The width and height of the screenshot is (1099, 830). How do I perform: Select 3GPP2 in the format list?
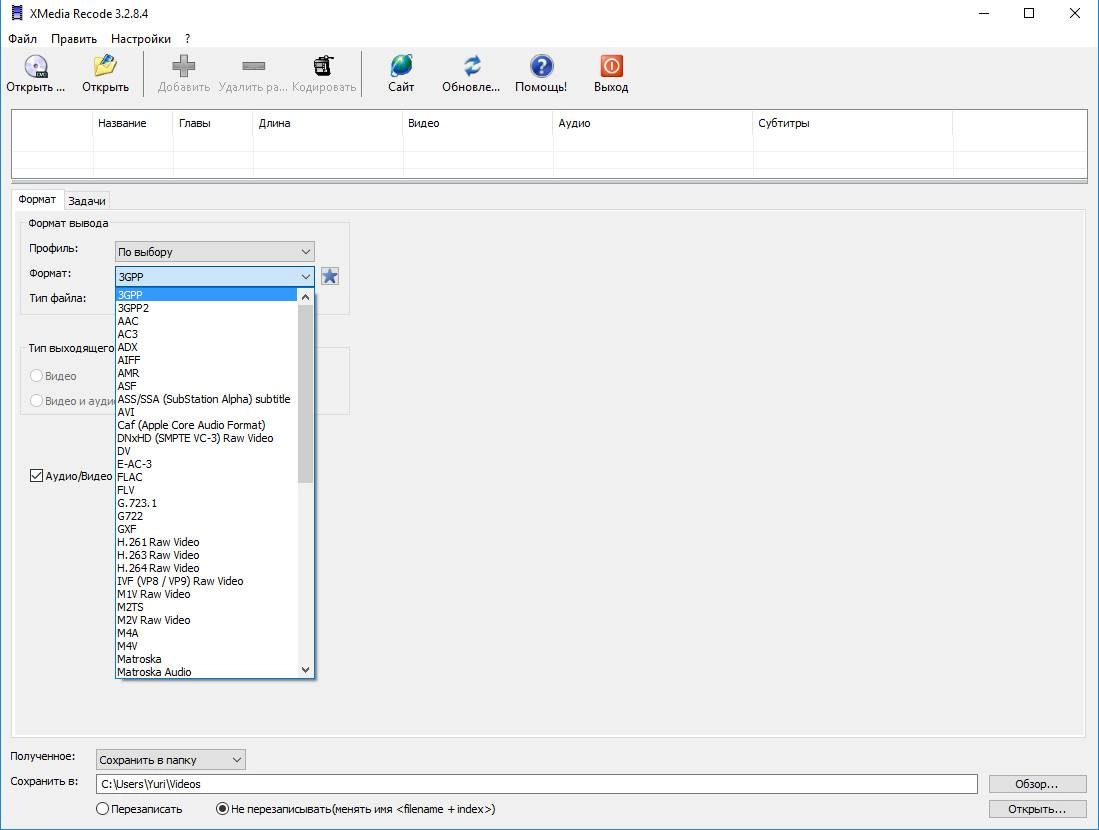207,308
